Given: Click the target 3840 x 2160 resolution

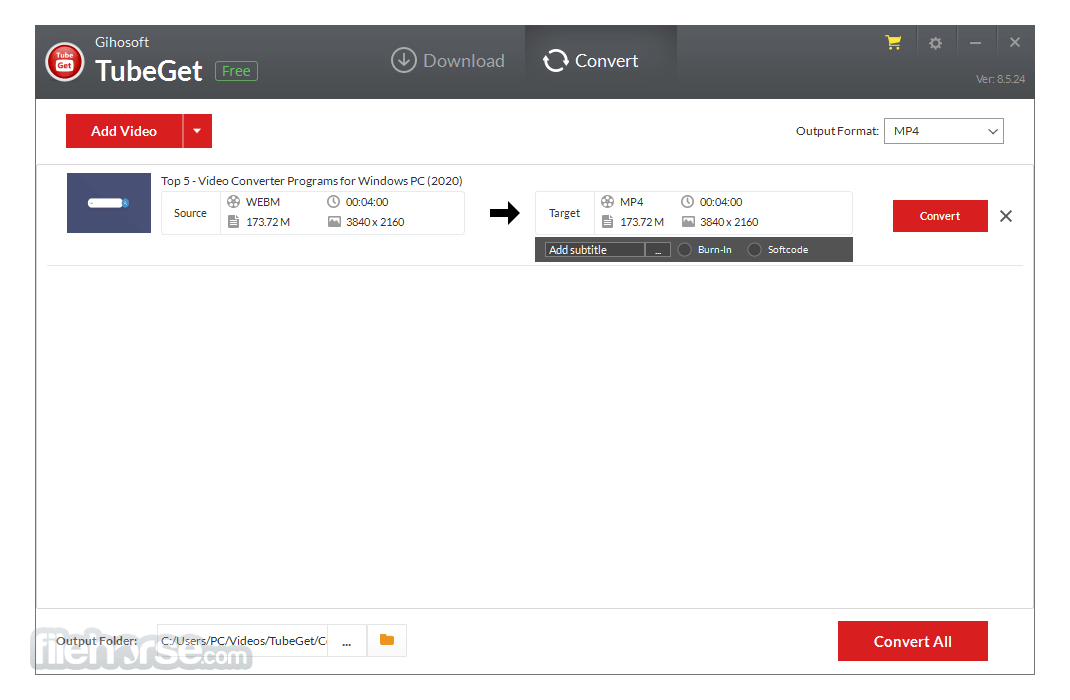Looking at the screenshot, I should 729,222.
